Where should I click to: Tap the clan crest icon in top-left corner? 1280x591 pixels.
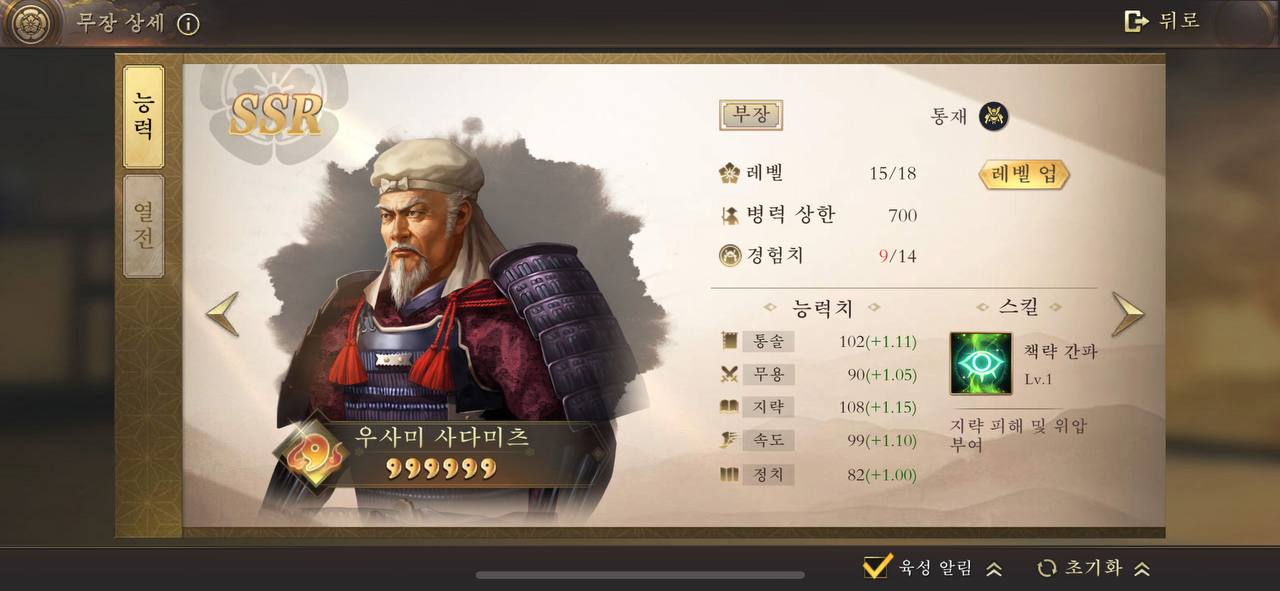pos(29,22)
